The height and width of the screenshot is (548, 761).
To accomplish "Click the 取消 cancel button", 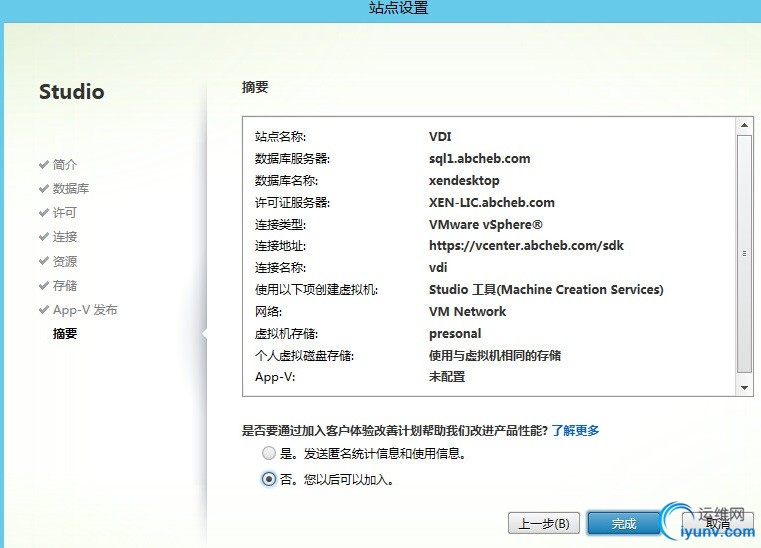I will coord(718,524).
